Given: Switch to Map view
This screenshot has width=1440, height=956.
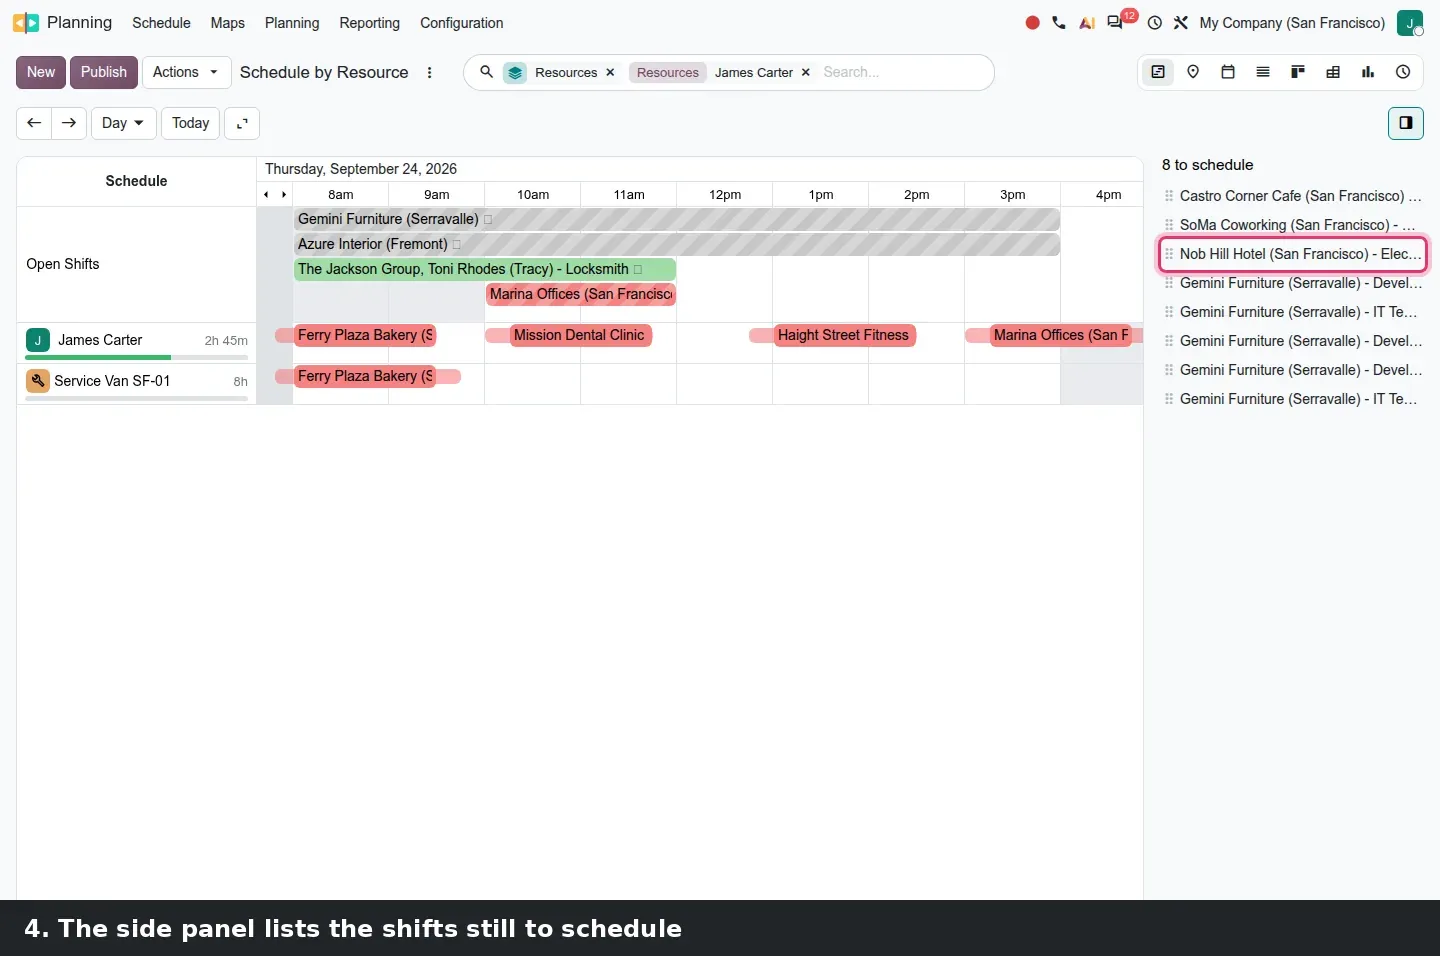Looking at the screenshot, I should [x=1193, y=72].
